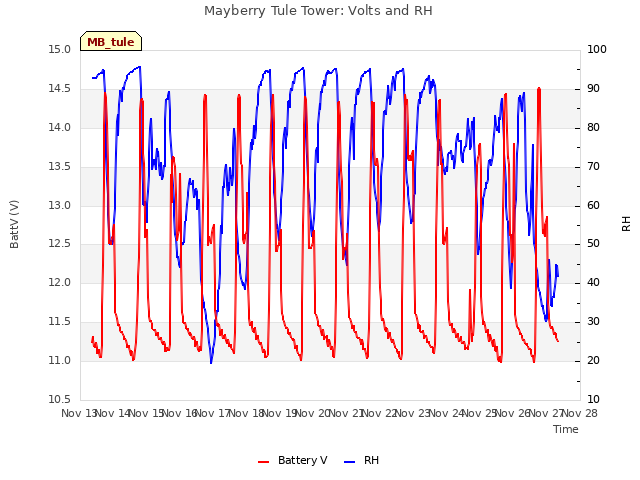Select the BattV (V) axis label
Image resolution: width=640 pixels, height=480 pixels.
click(x=14, y=224)
